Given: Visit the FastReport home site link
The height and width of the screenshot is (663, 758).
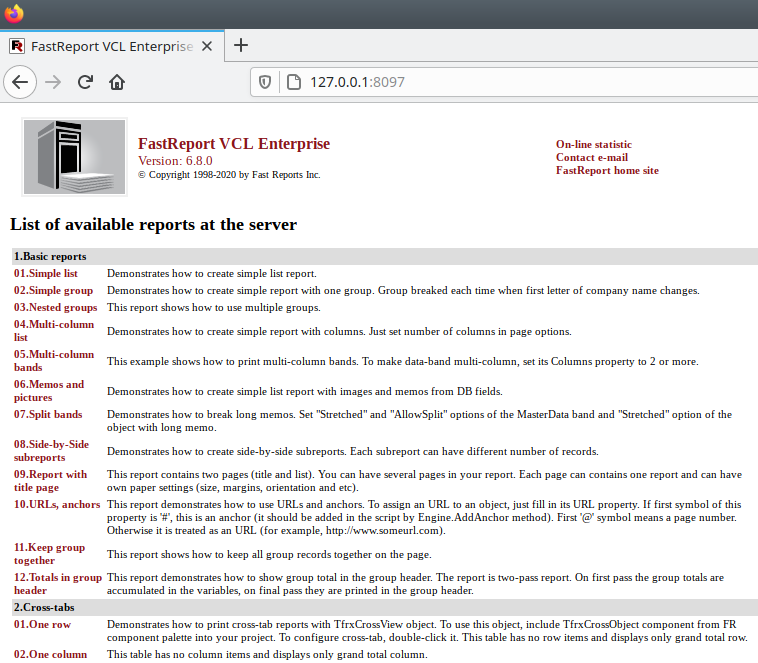Looking at the screenshot, I should tap(607, 170).
